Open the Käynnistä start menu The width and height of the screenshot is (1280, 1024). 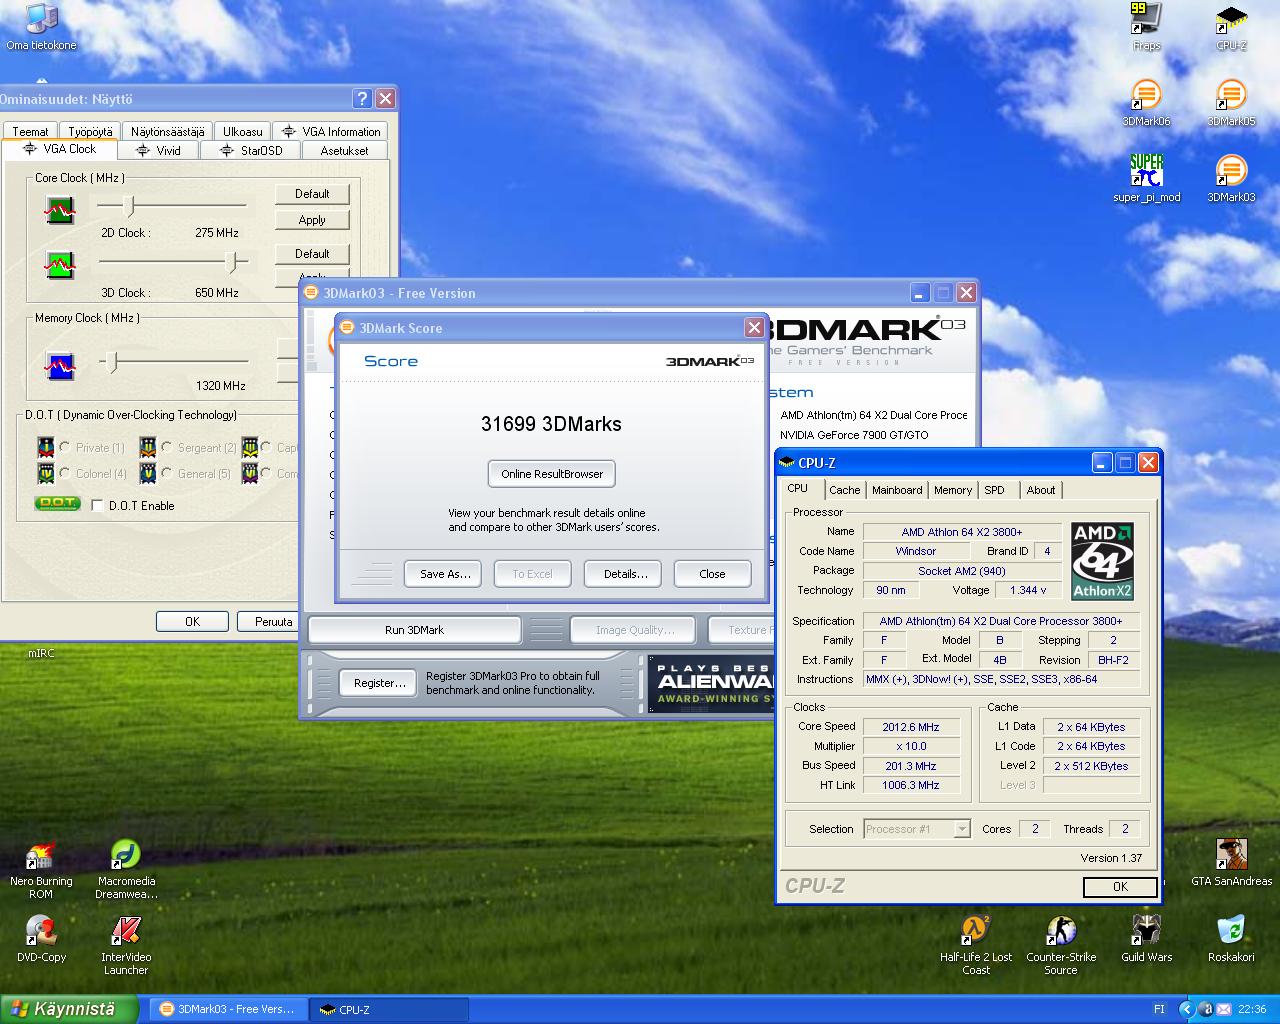pyautogui.click(x=70, y=1009)
